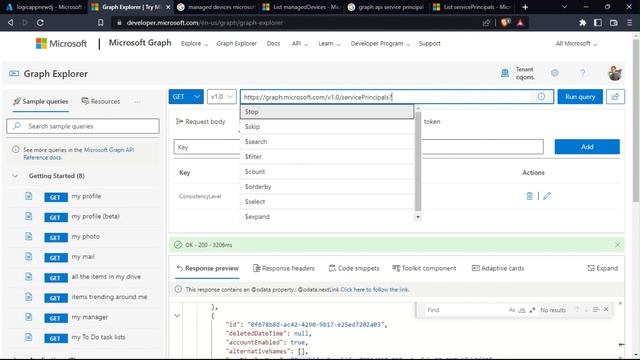
Task: Click the Run query button
Action: 580,97
